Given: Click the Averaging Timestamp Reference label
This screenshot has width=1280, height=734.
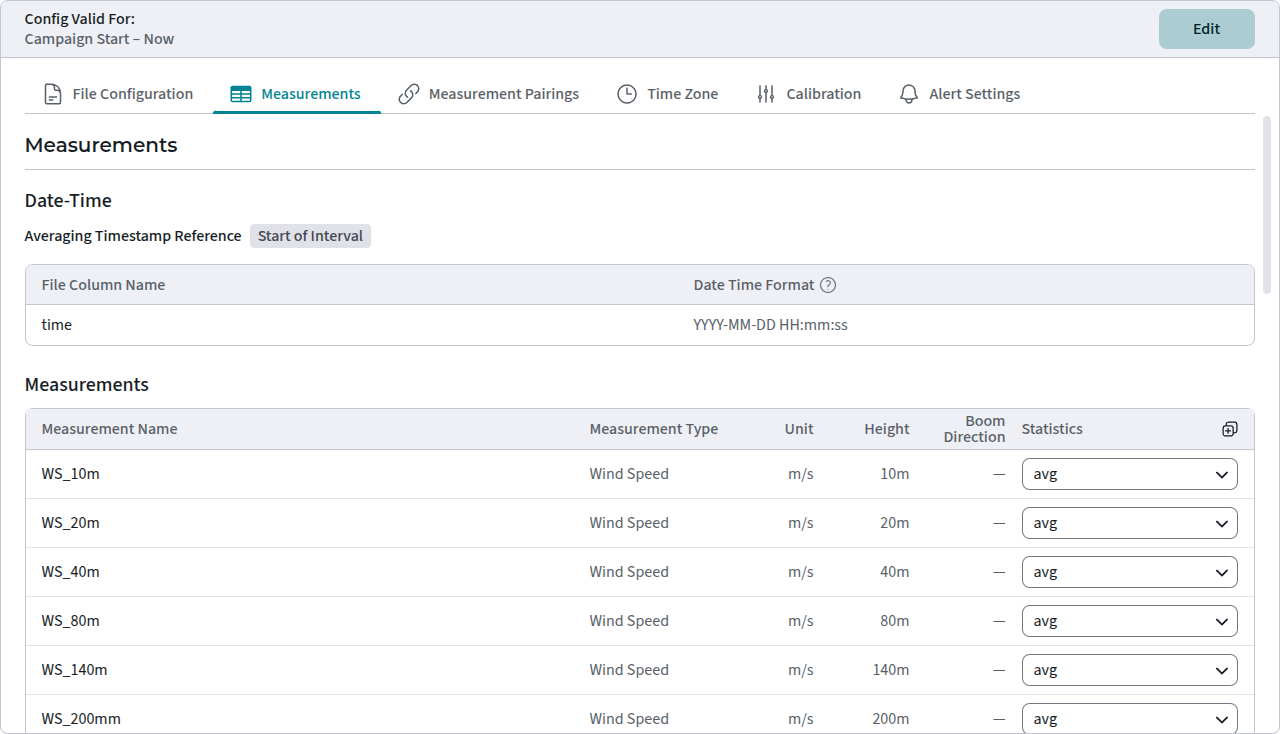Looking at the screenshot, I should (x=133, y=236).
